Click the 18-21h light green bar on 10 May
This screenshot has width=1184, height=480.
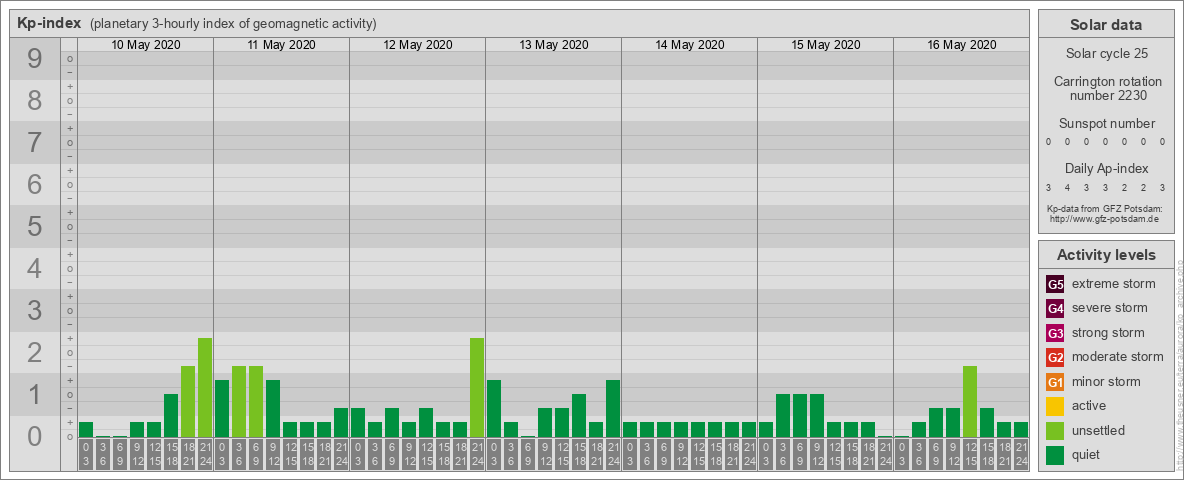pyautogui.click(x=188, y=402)
